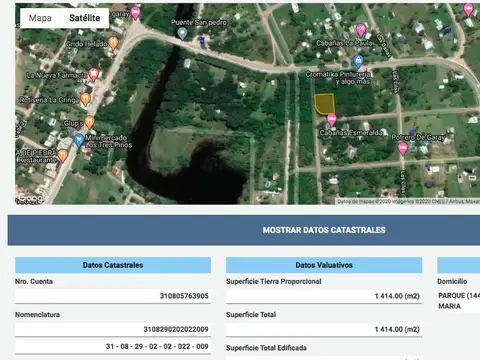This screenshot has width=480, height=360.
Task: Select the Datos Valuativos panel header
Action: tap(324, 265)
